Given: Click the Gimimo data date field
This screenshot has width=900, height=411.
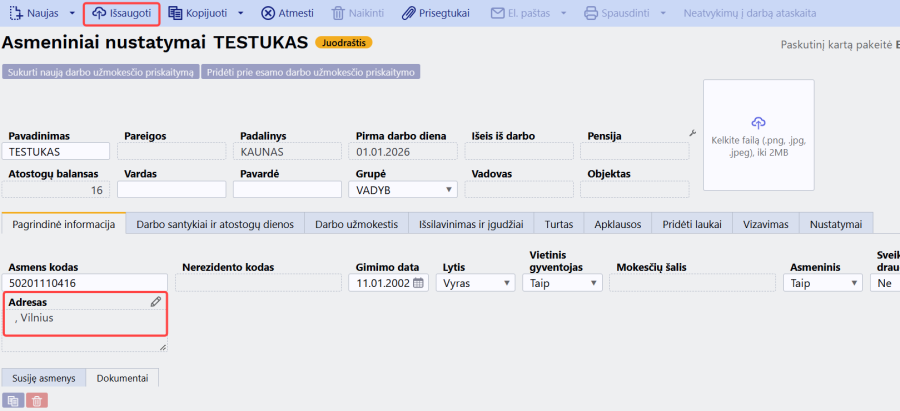Looking at the screenshot, I should click(x=389, y=283).
